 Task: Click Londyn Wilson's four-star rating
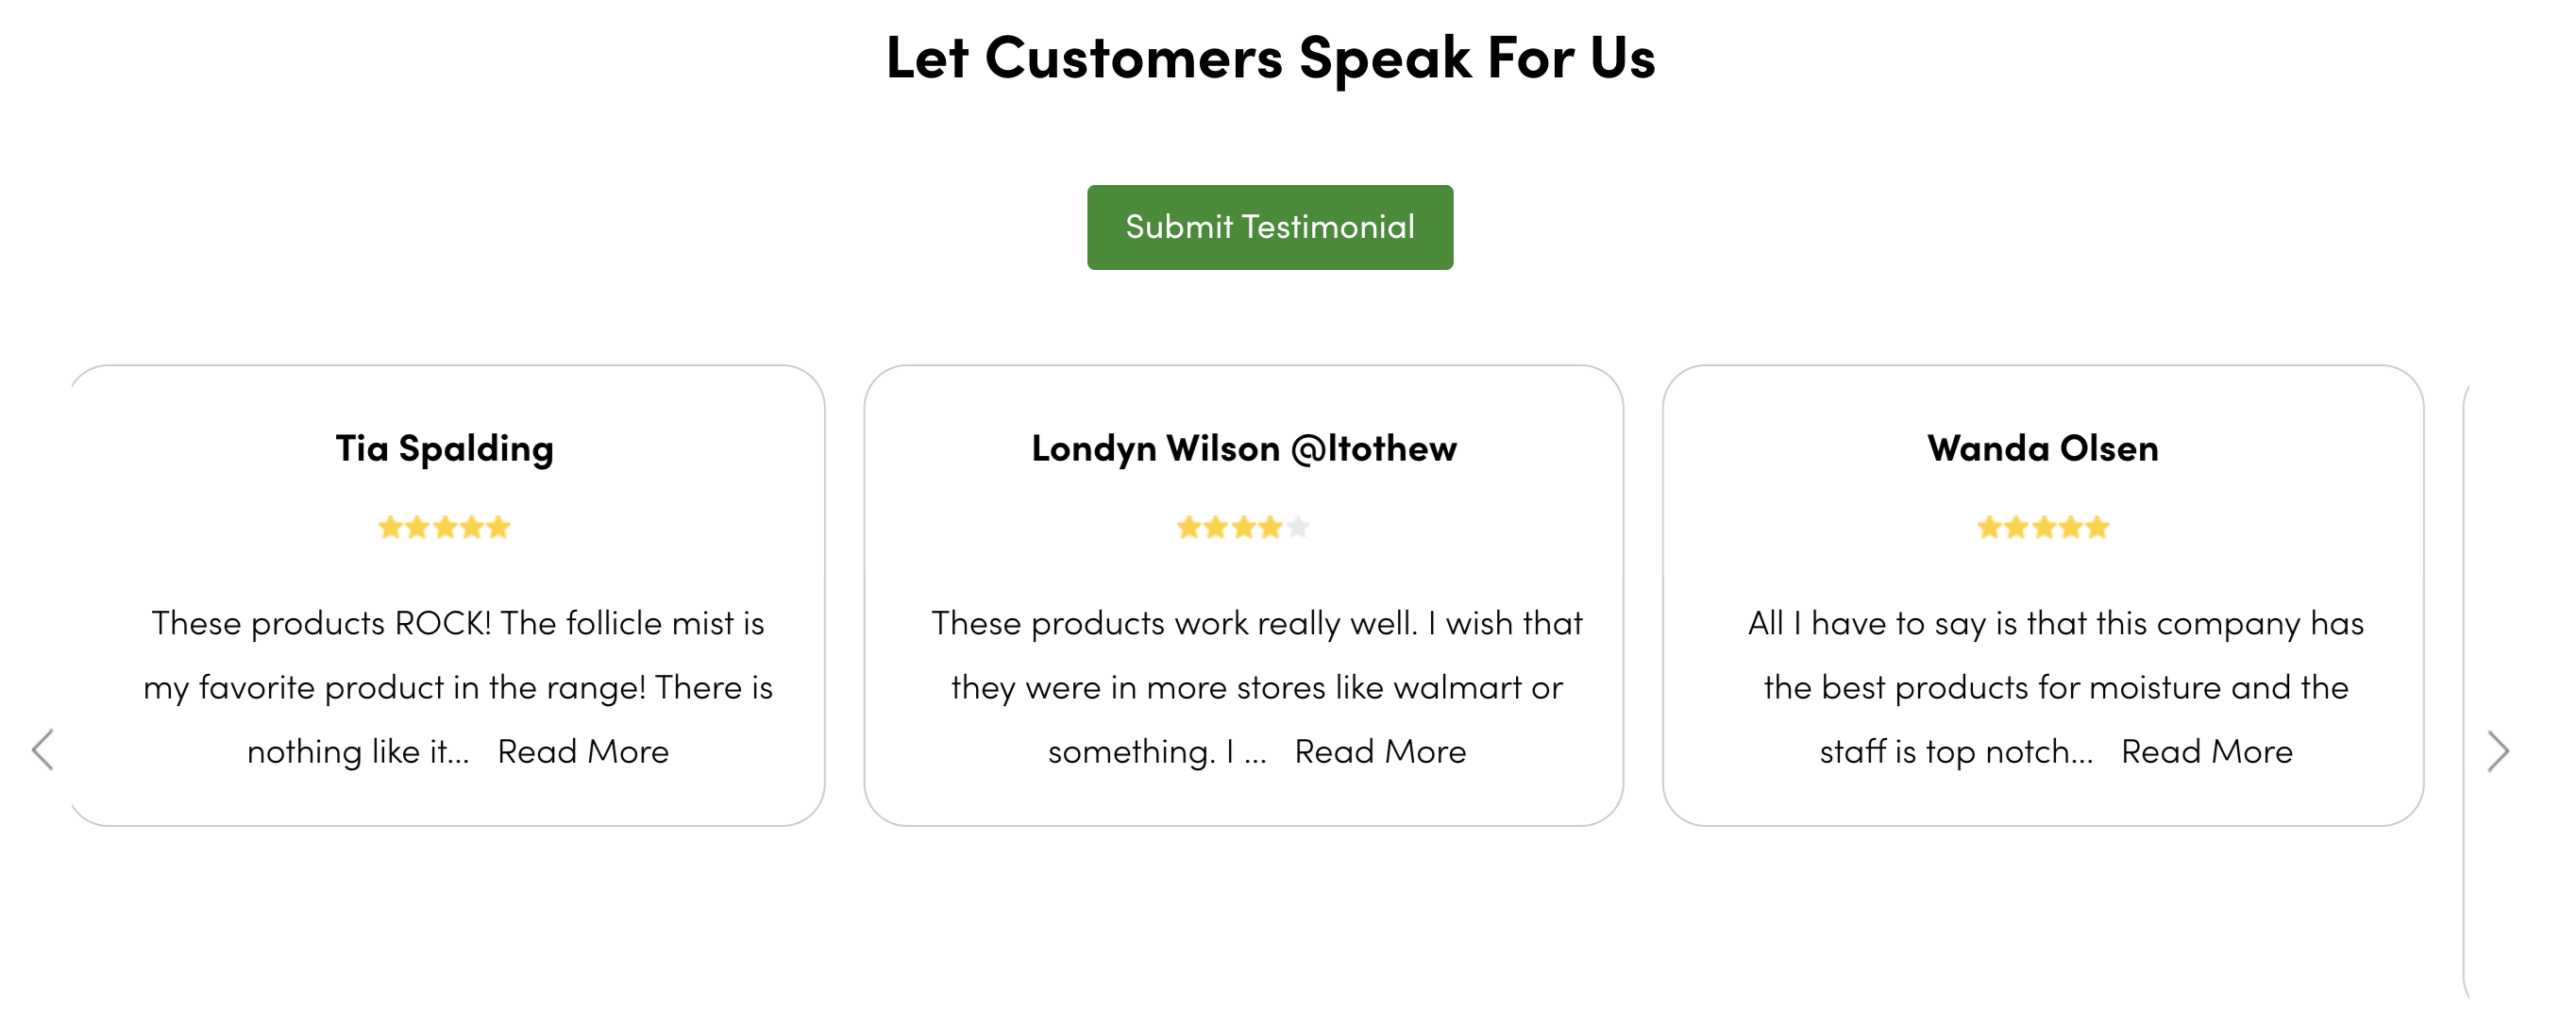1242,527
